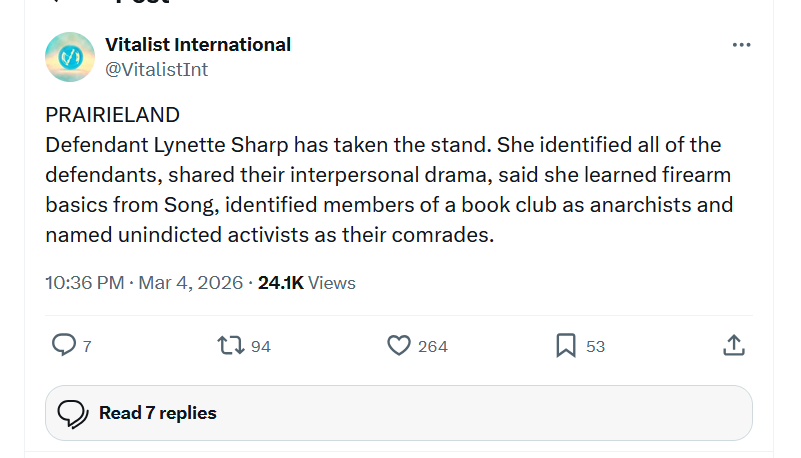The height and width of the screenshot is (458, 801).
Task: Like the post with the heart icon
Action: pyautogui.click(x=399, y=345)
